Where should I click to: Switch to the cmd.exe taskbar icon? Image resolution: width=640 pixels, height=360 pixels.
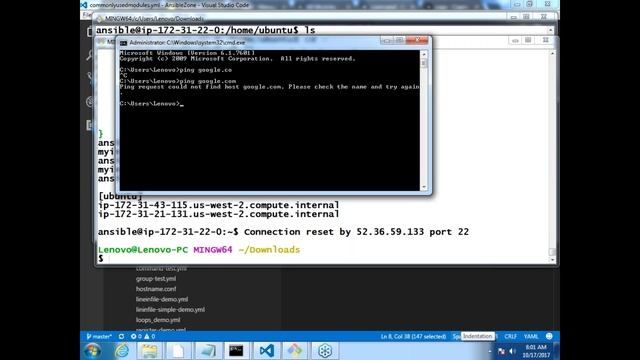[x=236, y=351]
